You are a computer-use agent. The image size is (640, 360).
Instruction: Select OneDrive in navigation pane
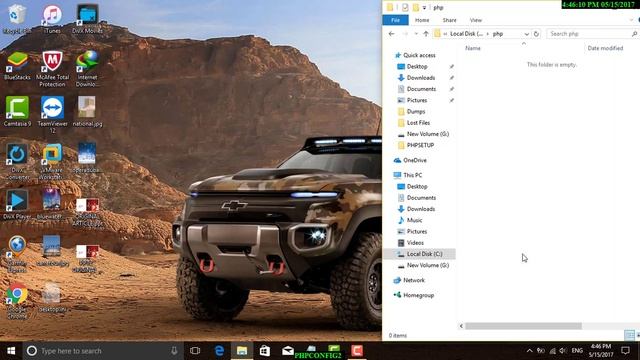(414, 160)
